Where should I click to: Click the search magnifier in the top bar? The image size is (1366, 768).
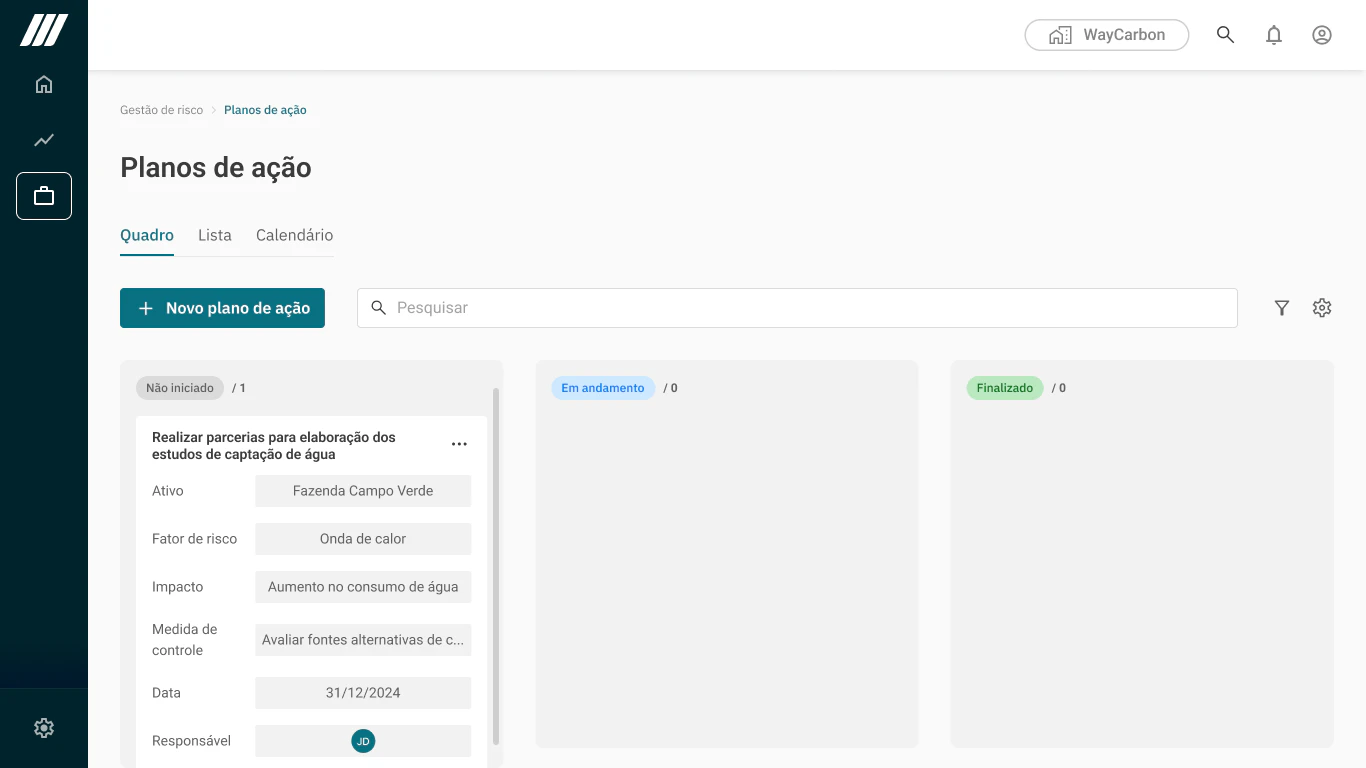[1225, 34]
